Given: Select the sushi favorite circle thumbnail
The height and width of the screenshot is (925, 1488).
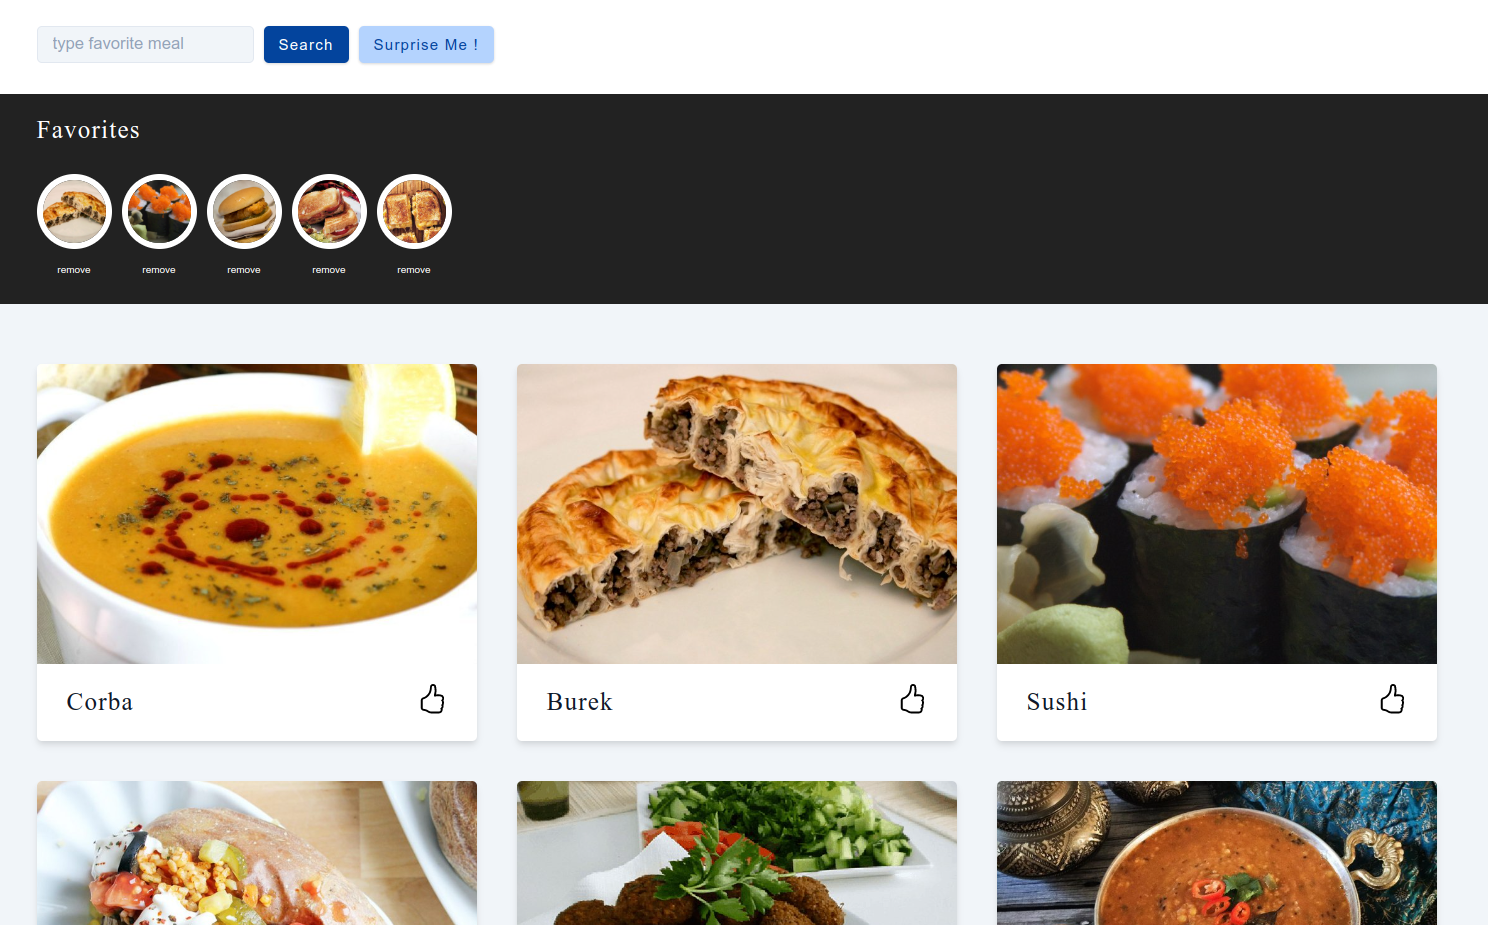Looking at the screenshot, I should pos(159,211).
